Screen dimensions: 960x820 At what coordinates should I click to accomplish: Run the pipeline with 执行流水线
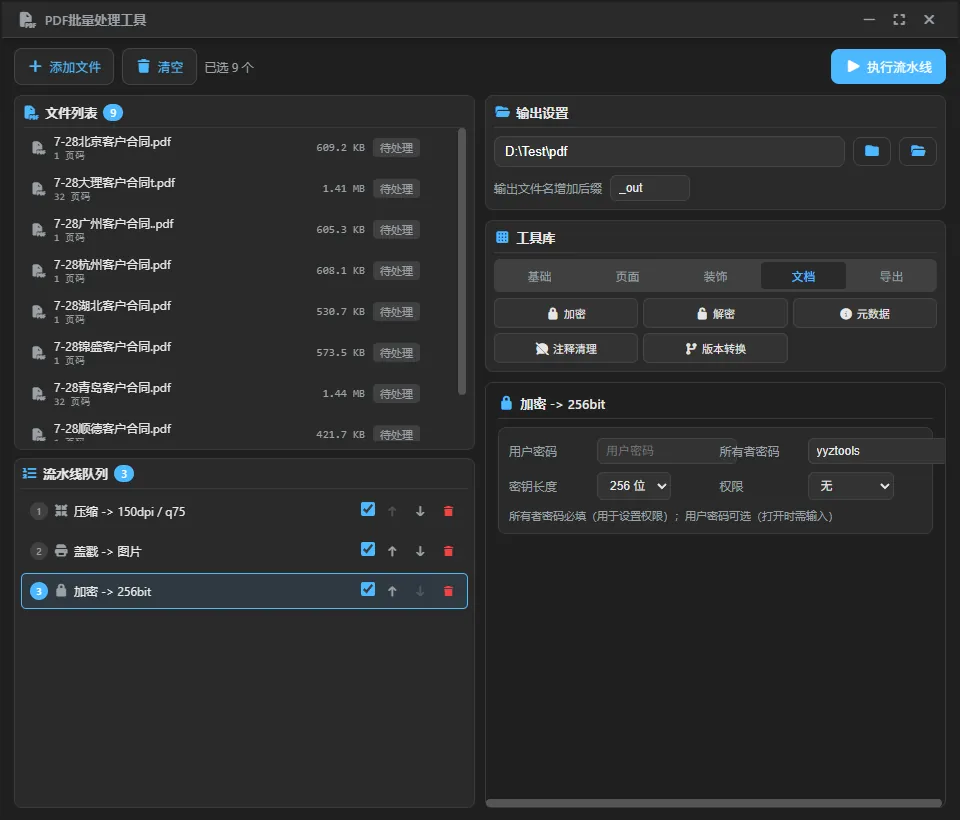(x=888, y=67)
